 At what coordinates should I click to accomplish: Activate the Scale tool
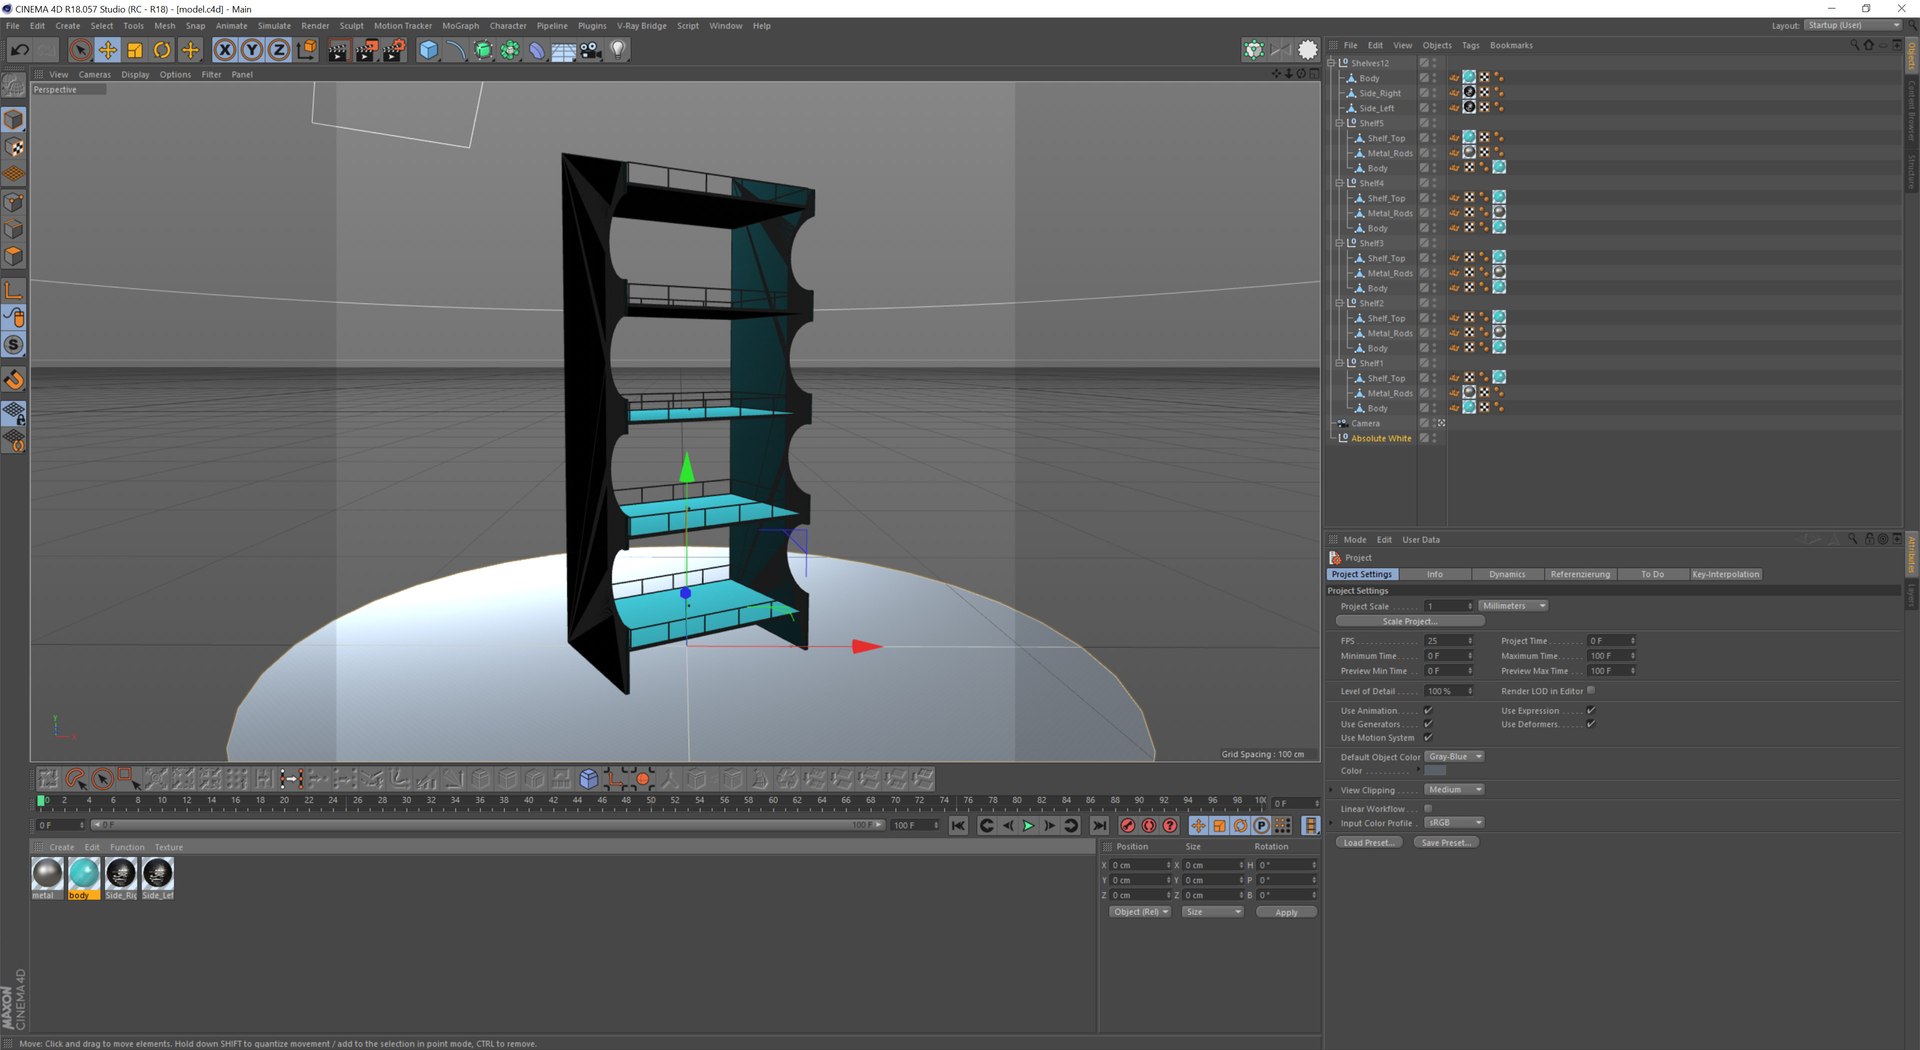coord(135,50)
